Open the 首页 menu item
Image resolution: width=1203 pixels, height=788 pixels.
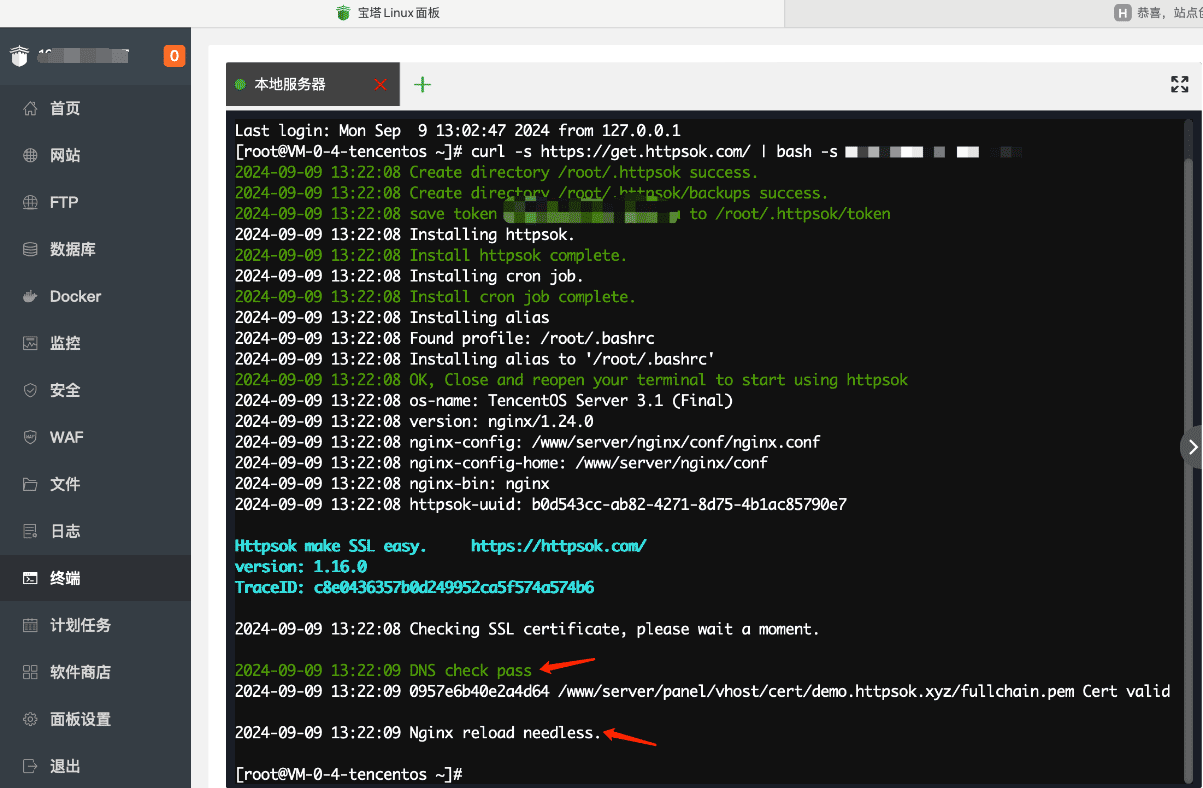point(95,108)
